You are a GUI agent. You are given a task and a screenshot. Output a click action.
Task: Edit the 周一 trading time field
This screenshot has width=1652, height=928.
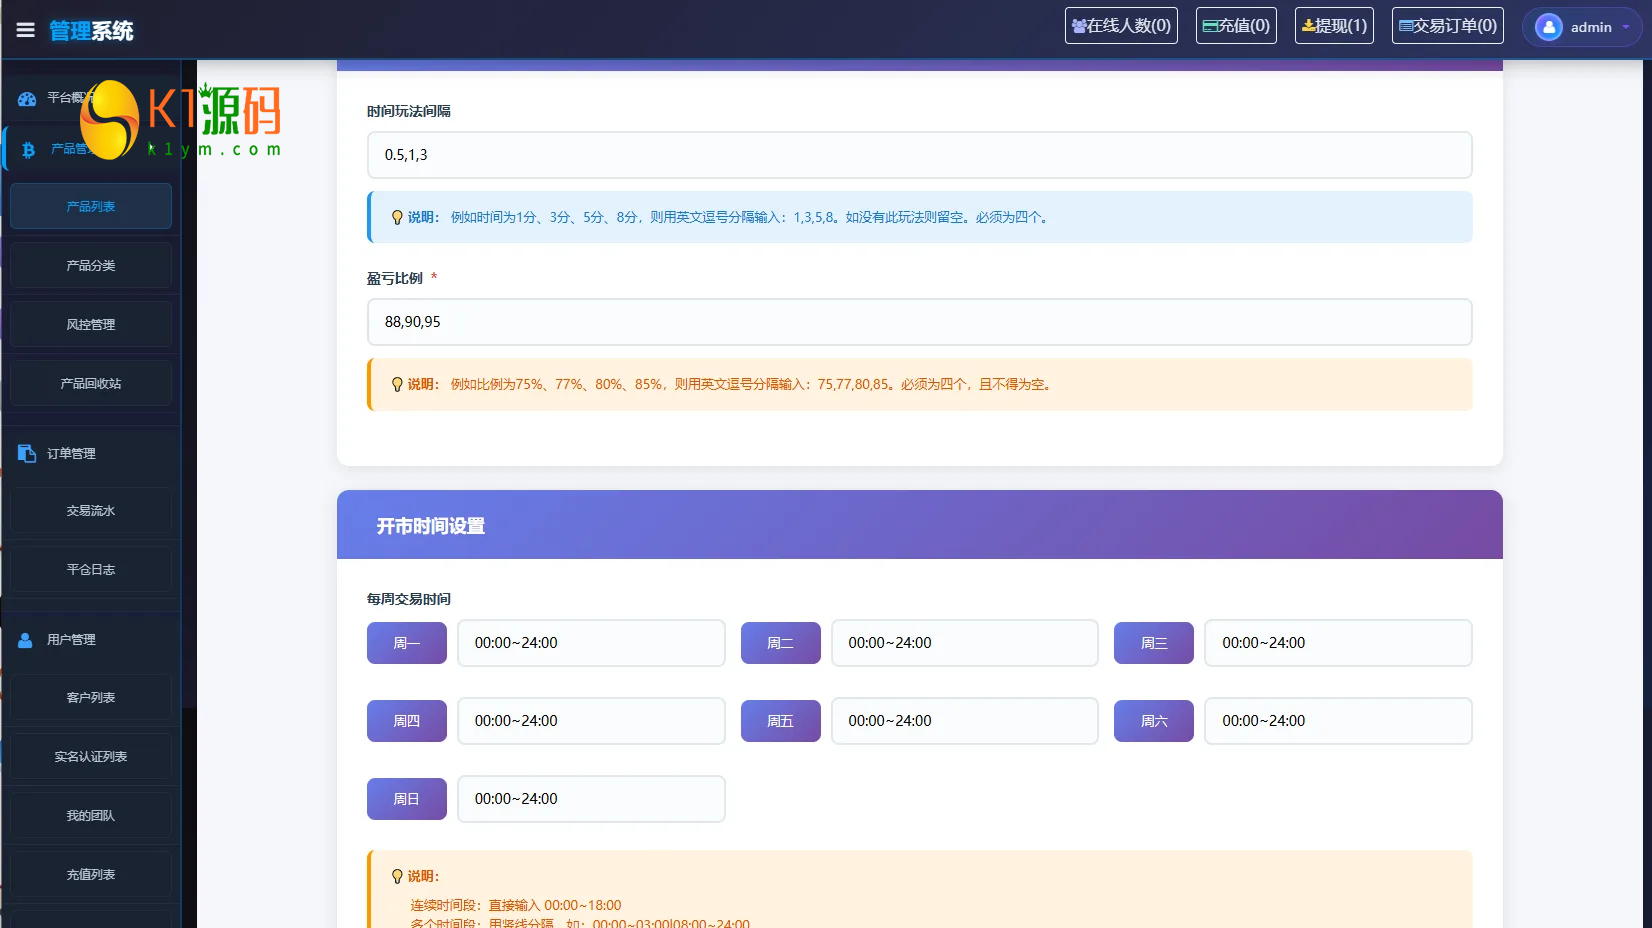[591, 643]
